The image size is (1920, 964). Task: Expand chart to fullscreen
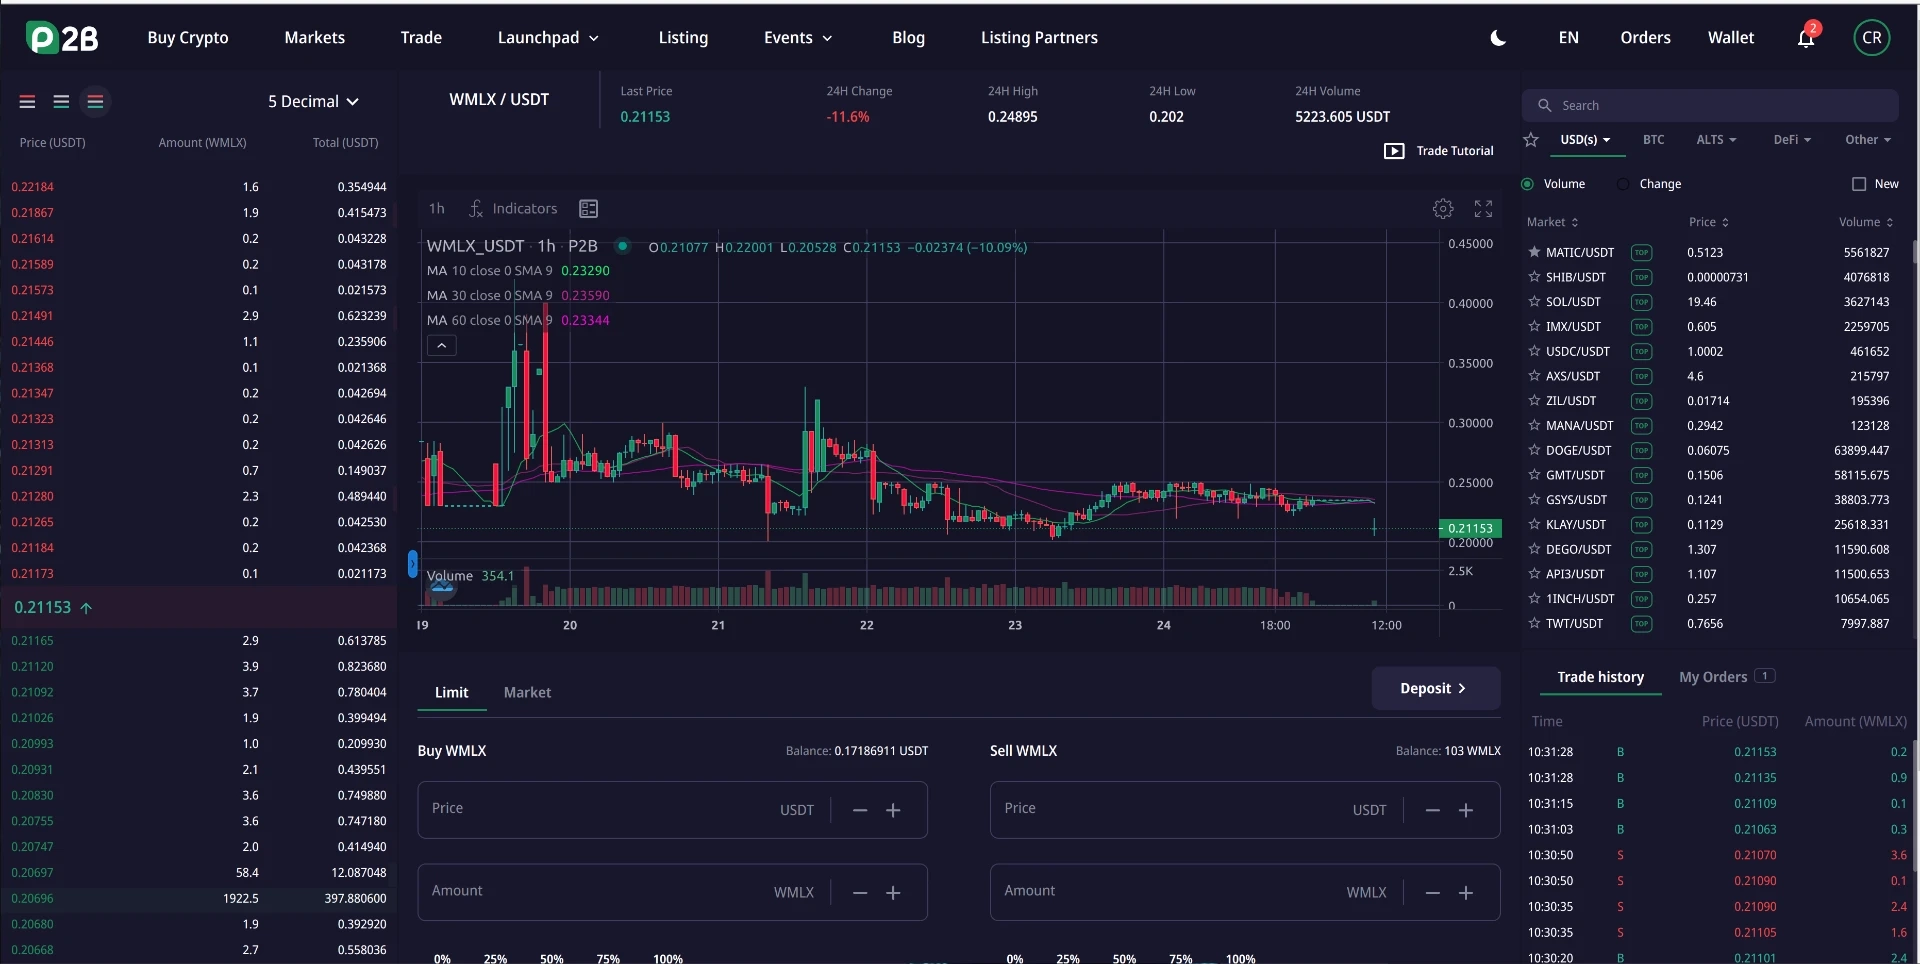1483,209
